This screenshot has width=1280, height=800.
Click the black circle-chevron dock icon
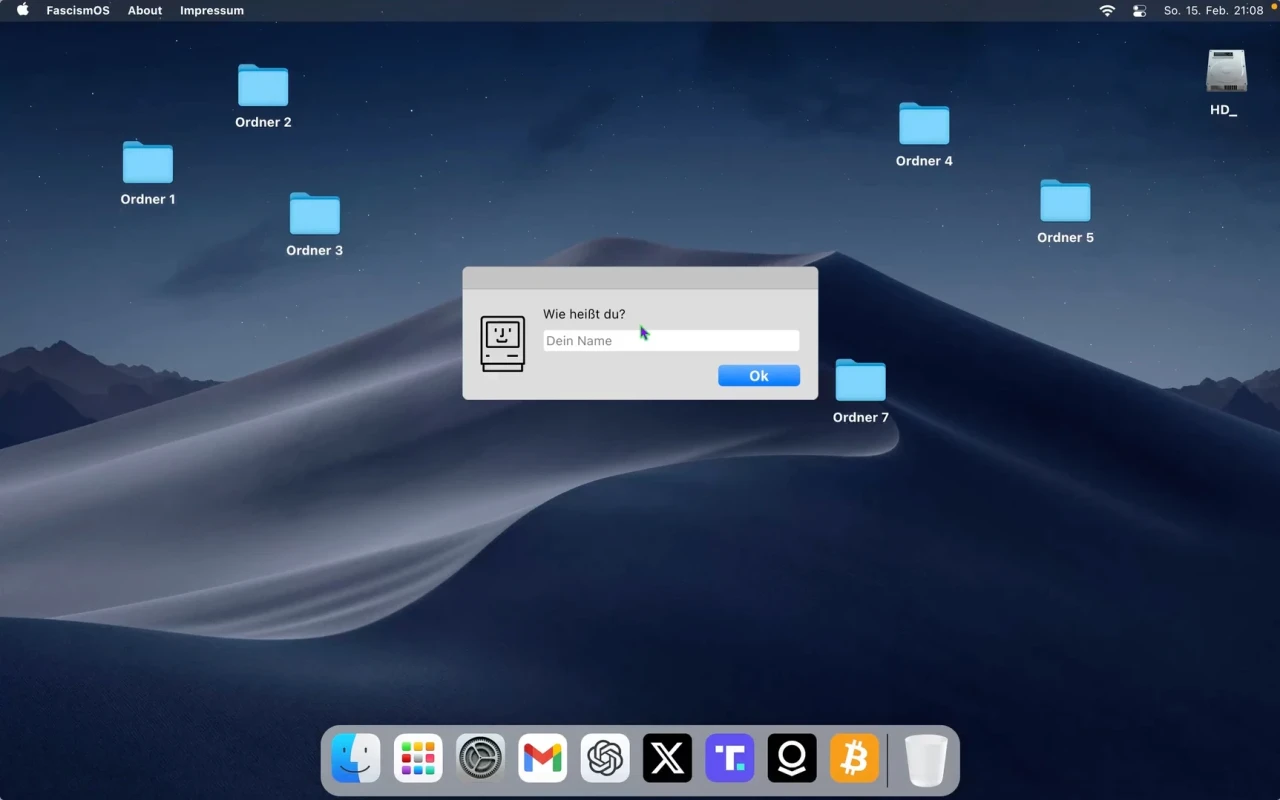[x=792, y=758]
